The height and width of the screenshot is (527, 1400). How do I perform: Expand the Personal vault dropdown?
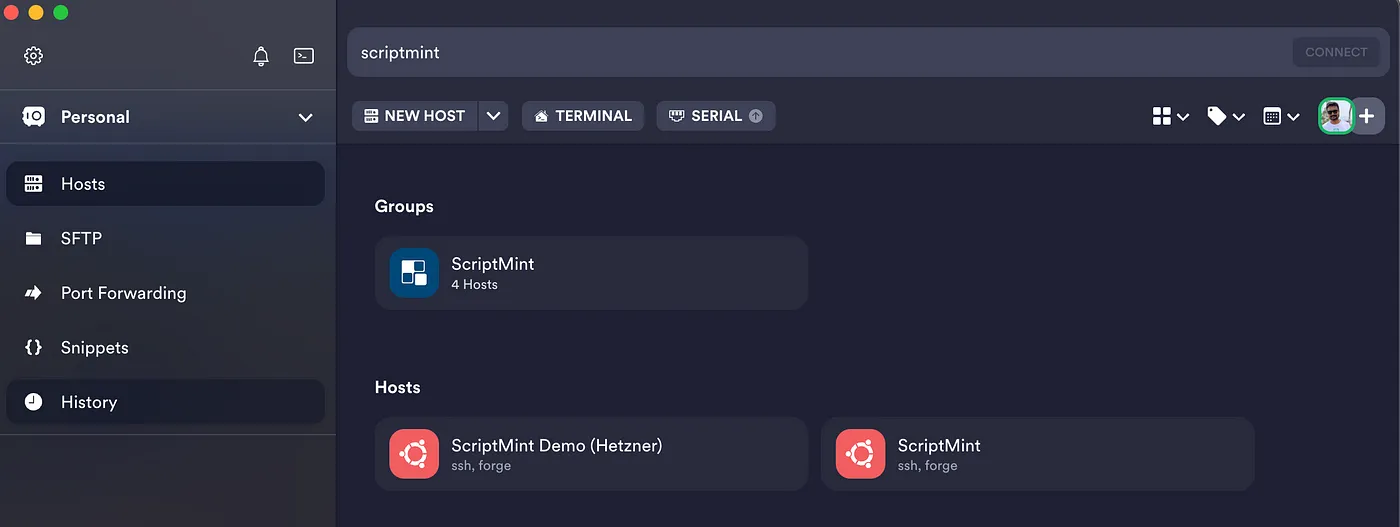pos(306,117)
